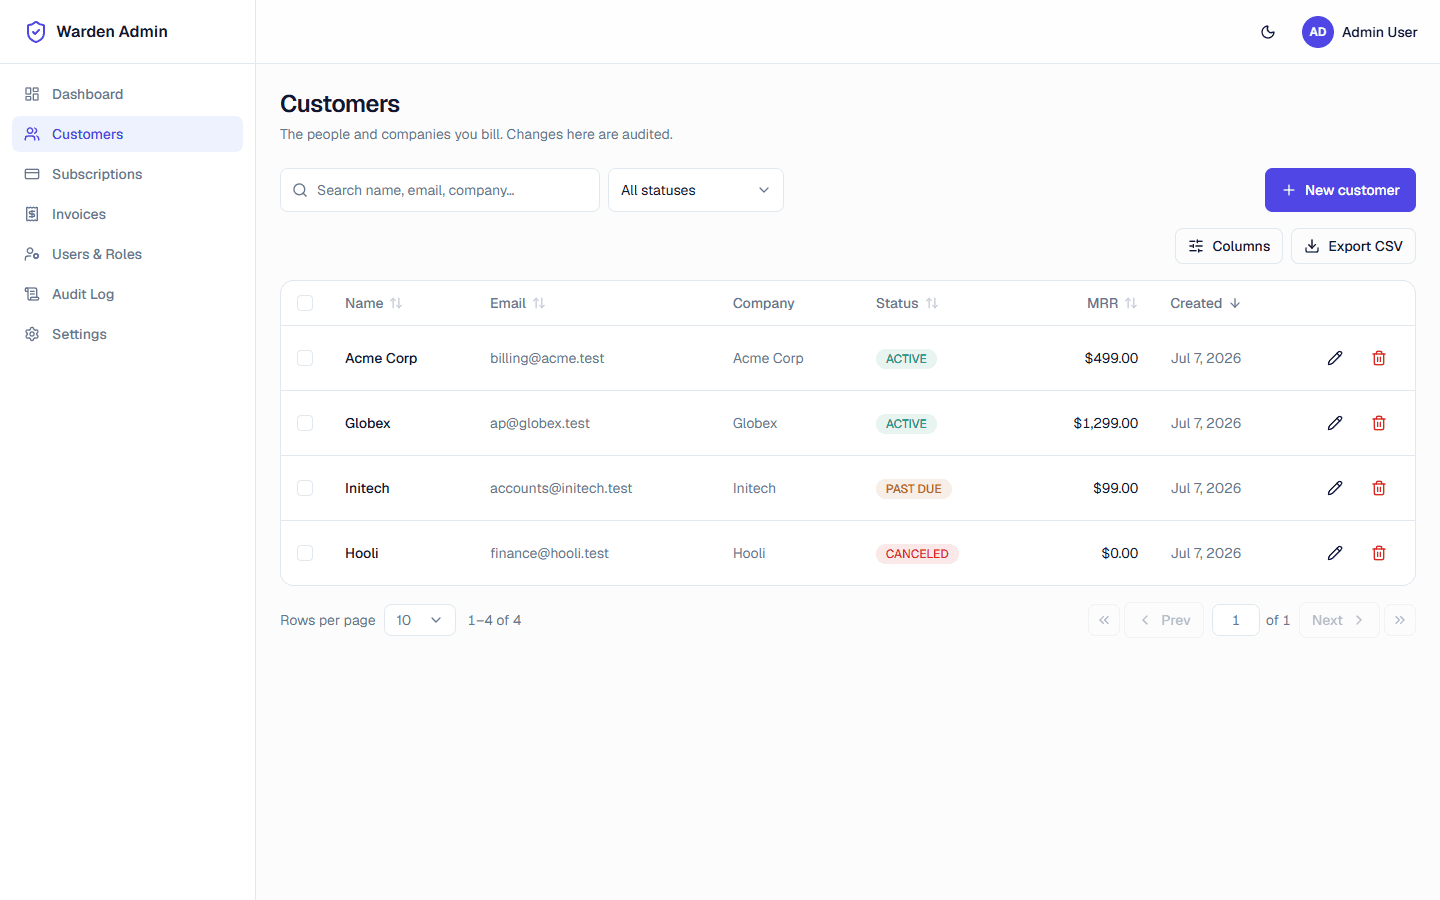Check the select-all rows checkbox

pos(305,303)
